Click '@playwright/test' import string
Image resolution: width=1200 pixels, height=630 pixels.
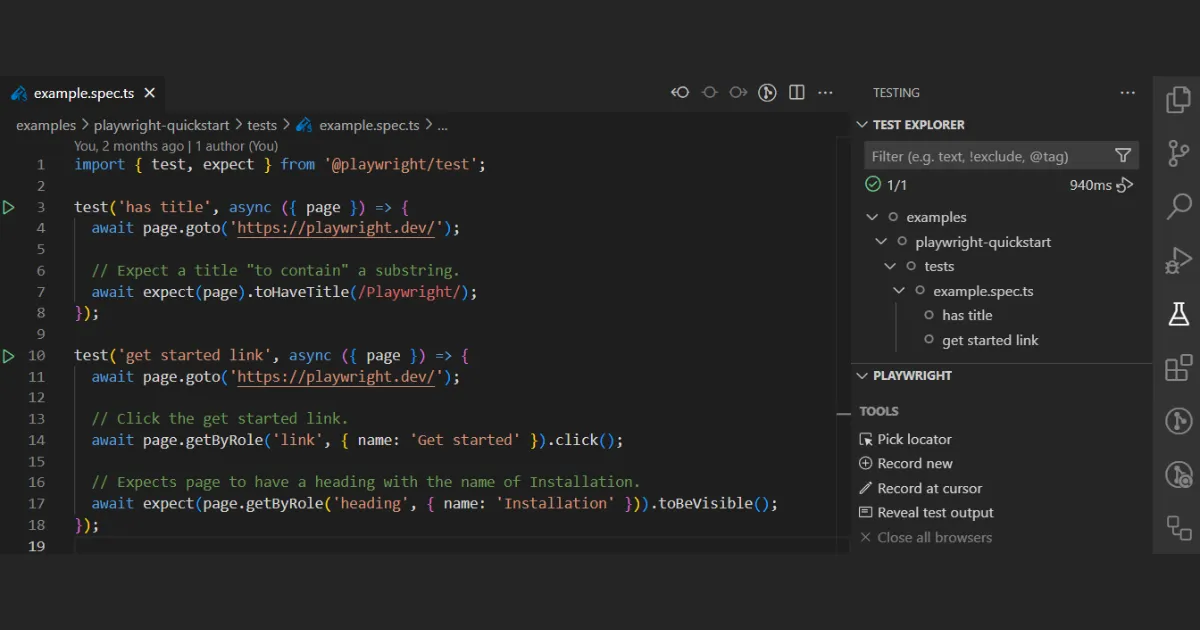(400, 164)
